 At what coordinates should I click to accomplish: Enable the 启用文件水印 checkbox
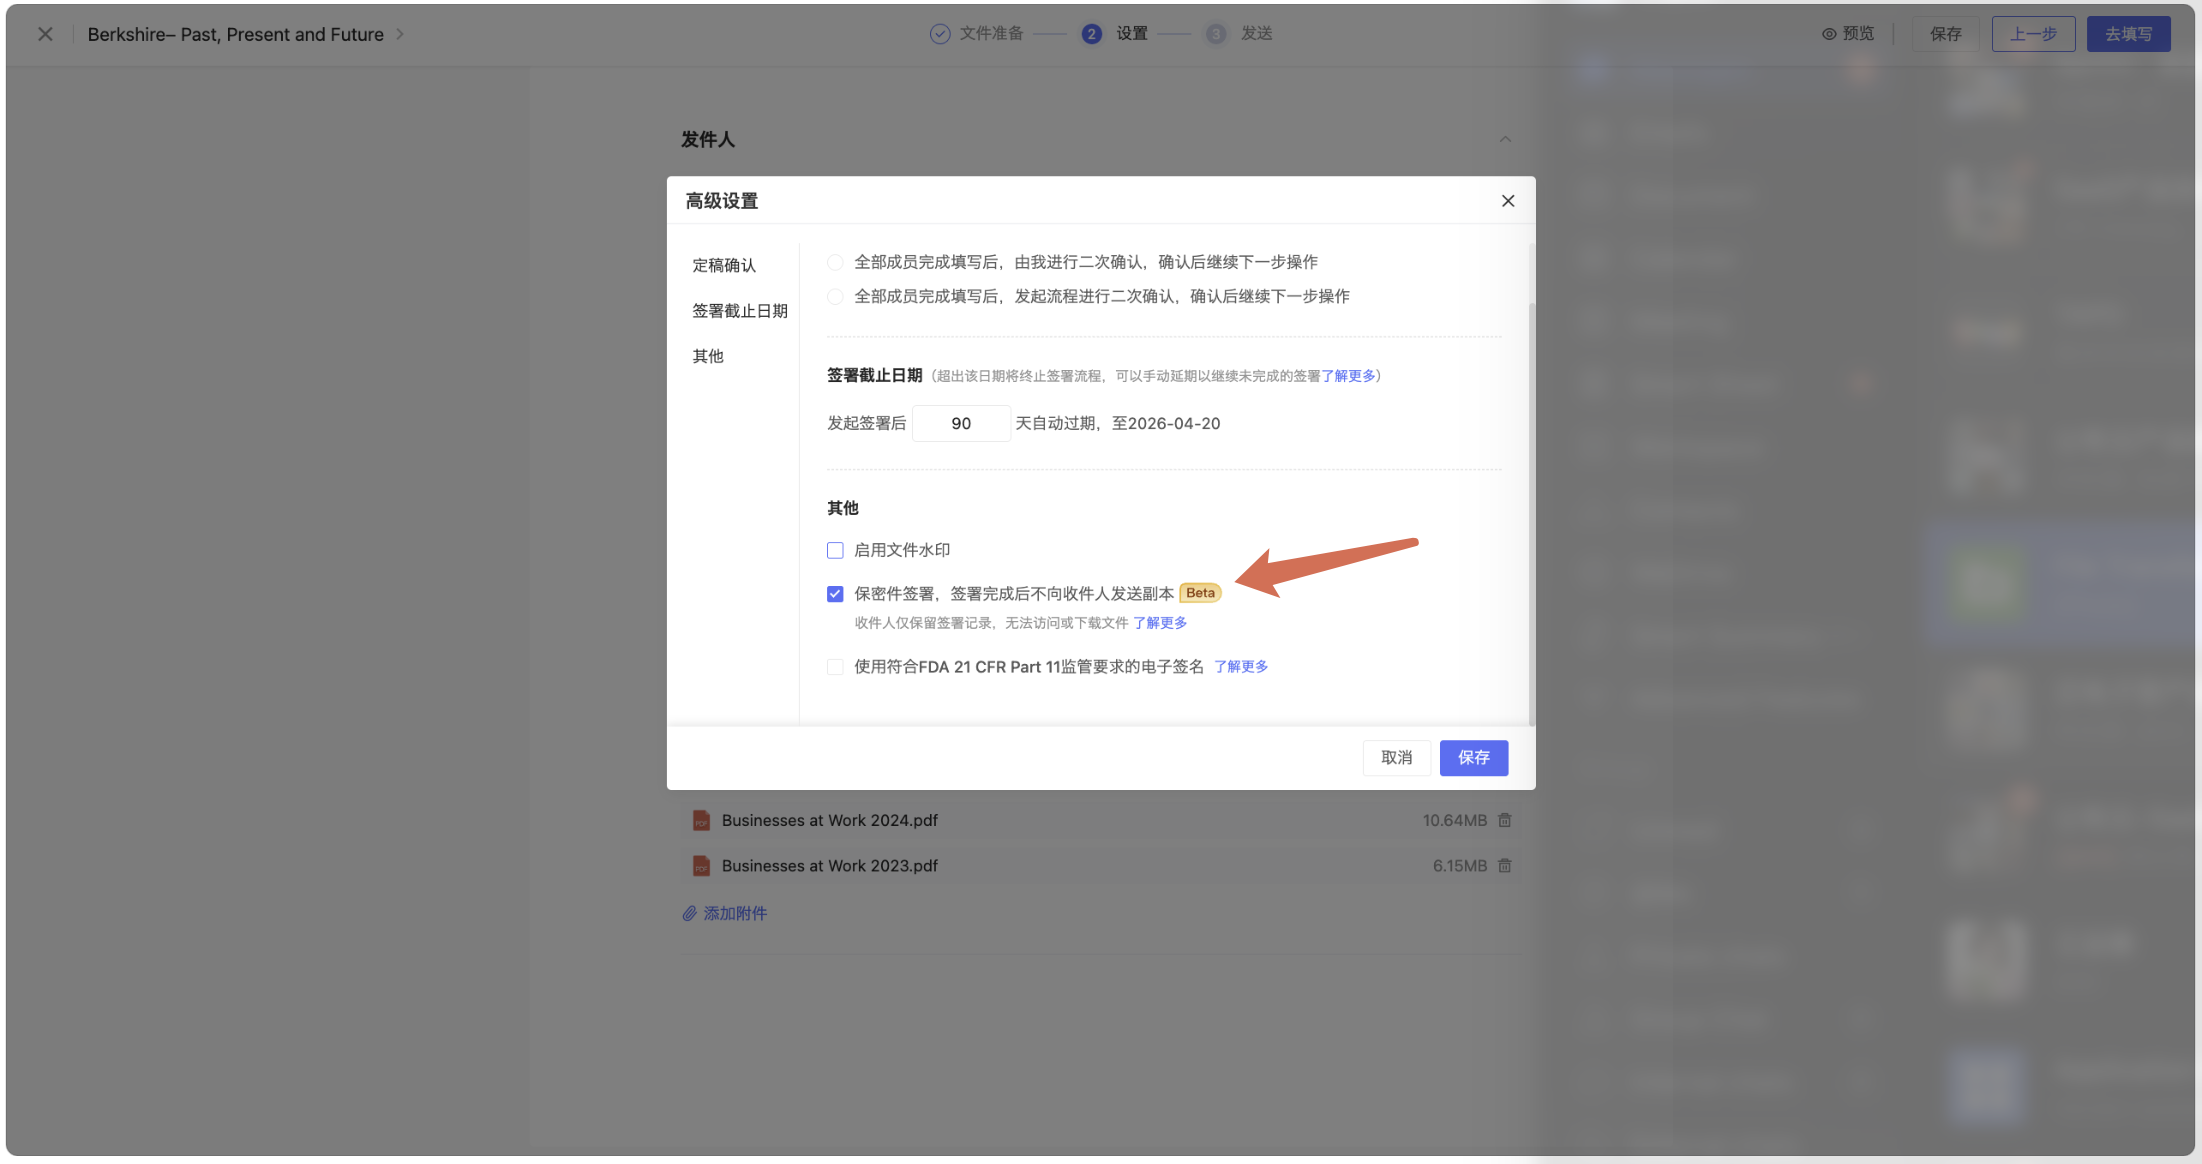pyautogui.click(x=835, y=550)
